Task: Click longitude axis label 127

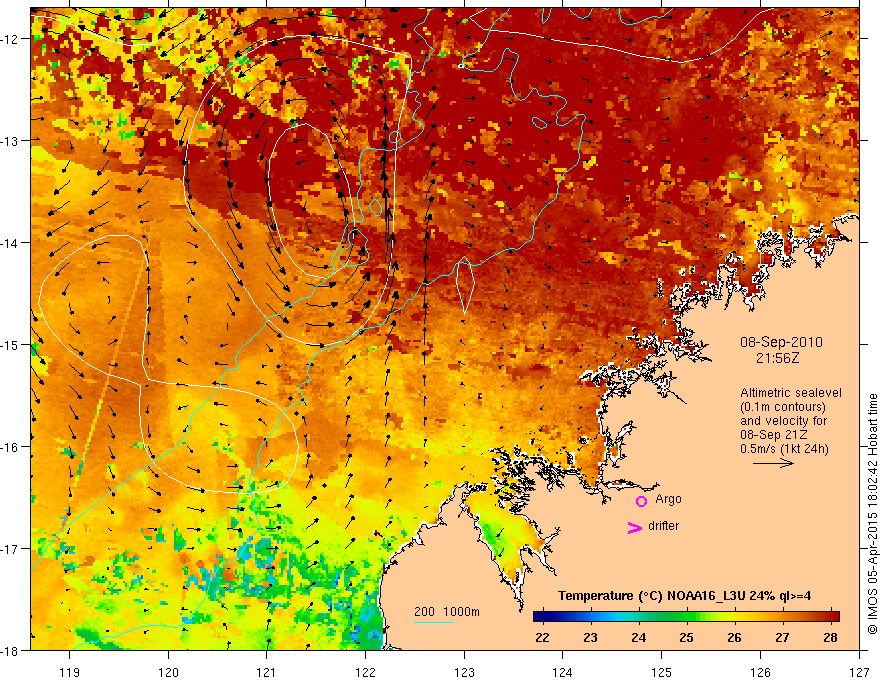Action: (x=859, y=672)
